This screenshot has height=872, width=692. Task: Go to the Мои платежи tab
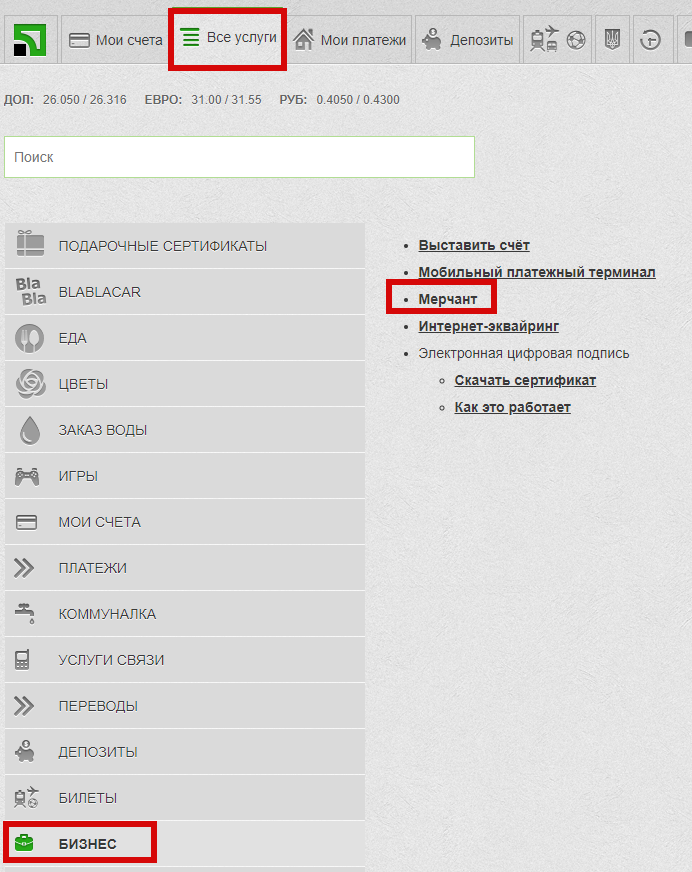point(350,40)
